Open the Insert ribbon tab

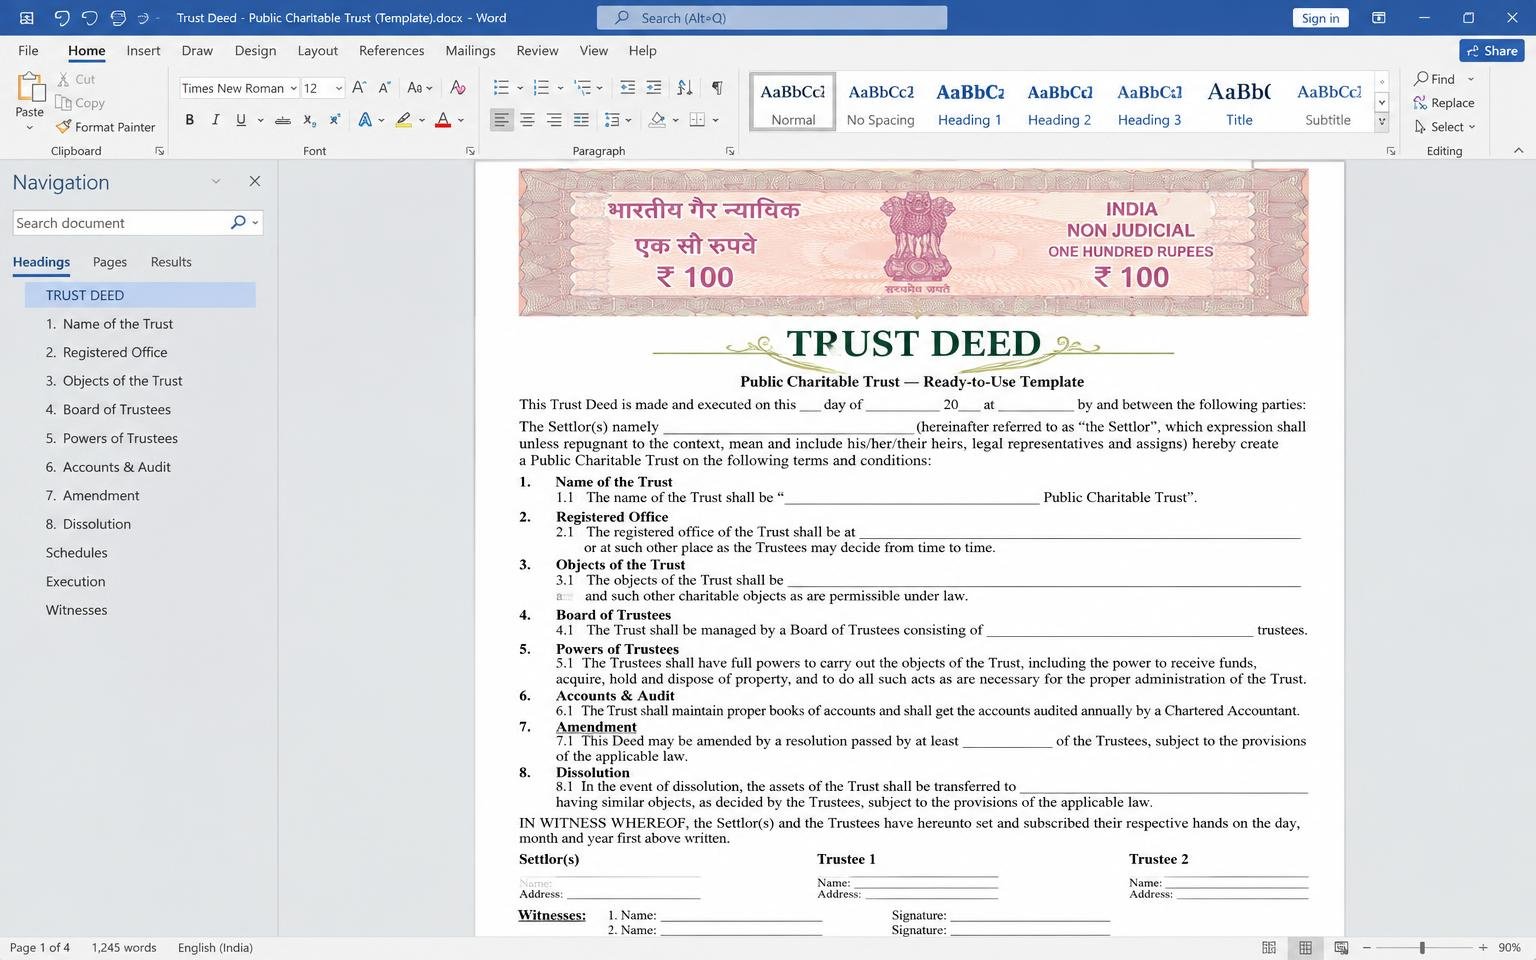(143, 50)
